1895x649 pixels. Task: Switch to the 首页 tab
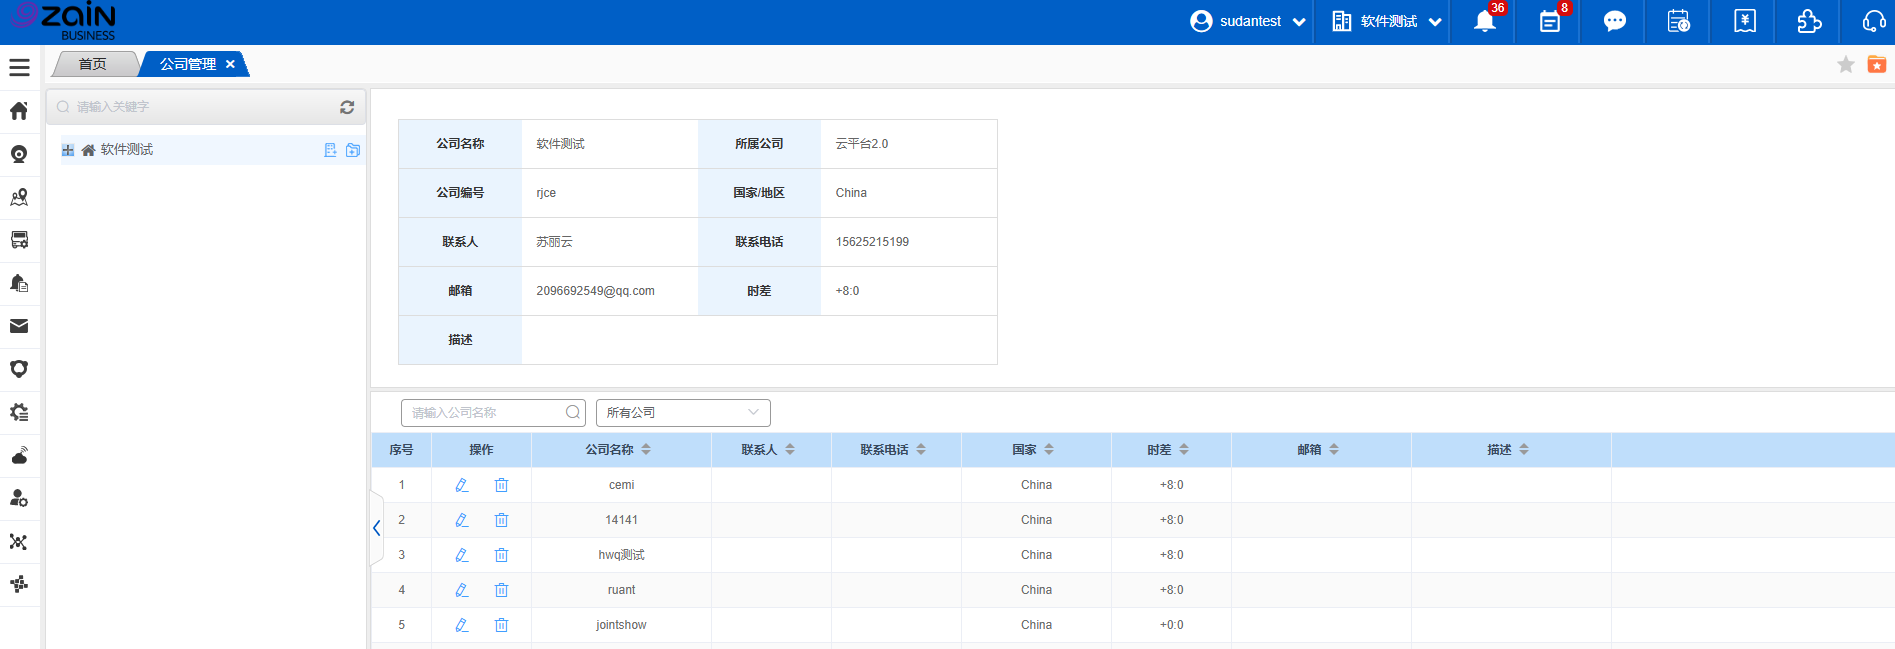93,64
